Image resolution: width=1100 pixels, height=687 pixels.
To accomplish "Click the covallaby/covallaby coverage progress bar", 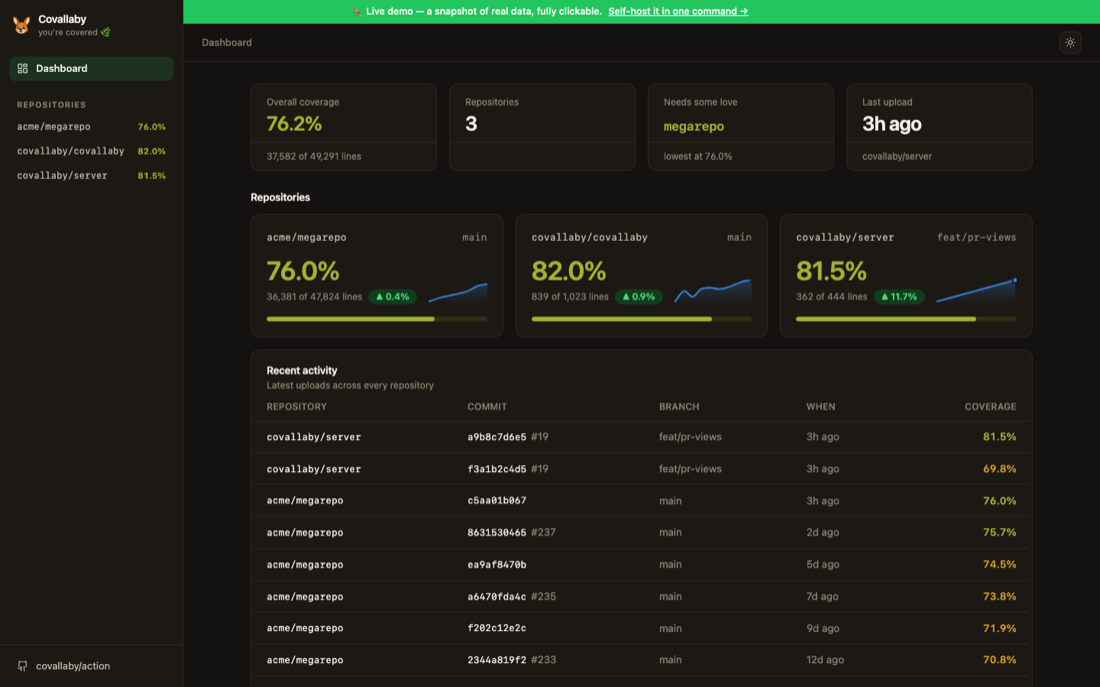I will 641,319.
